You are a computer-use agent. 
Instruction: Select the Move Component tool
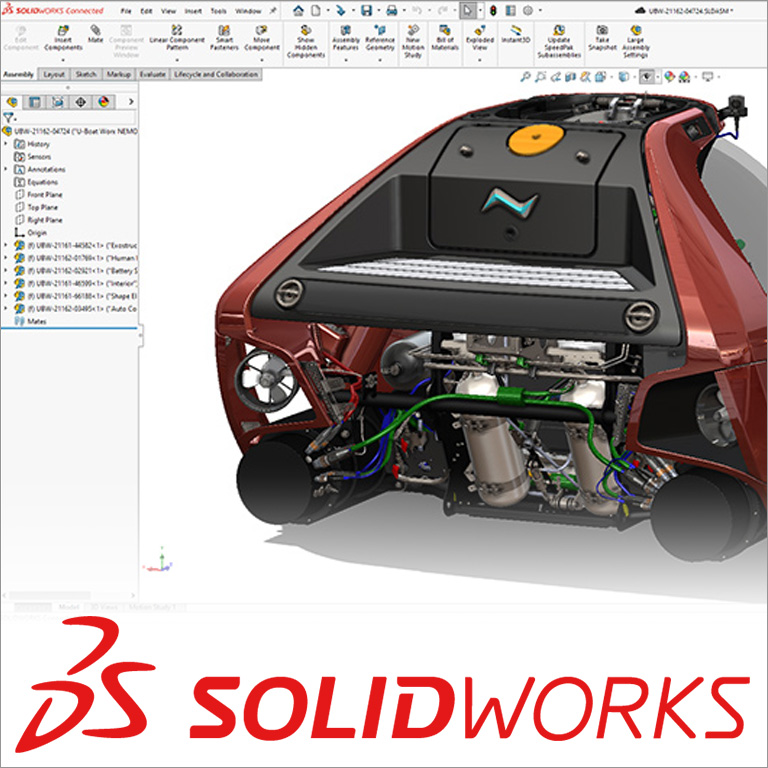point(262,39)
